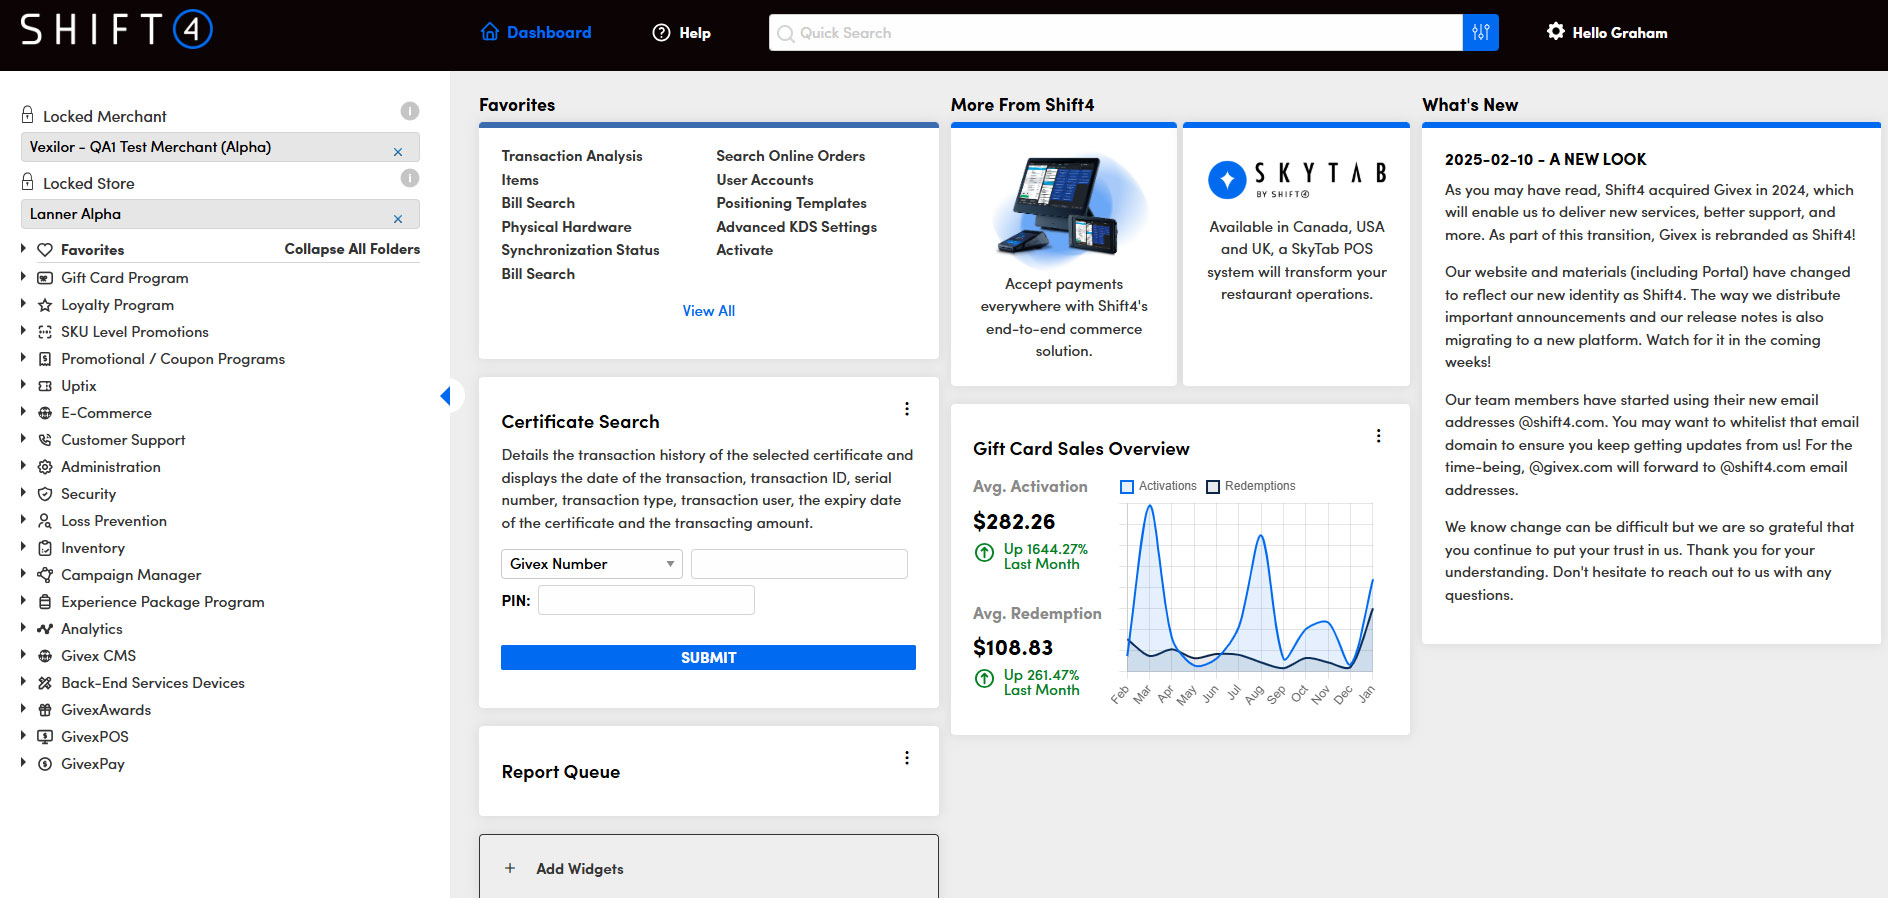Open Certificate Search widget options menu
The width and height of the screenshot is (1888, 898).
907,409
